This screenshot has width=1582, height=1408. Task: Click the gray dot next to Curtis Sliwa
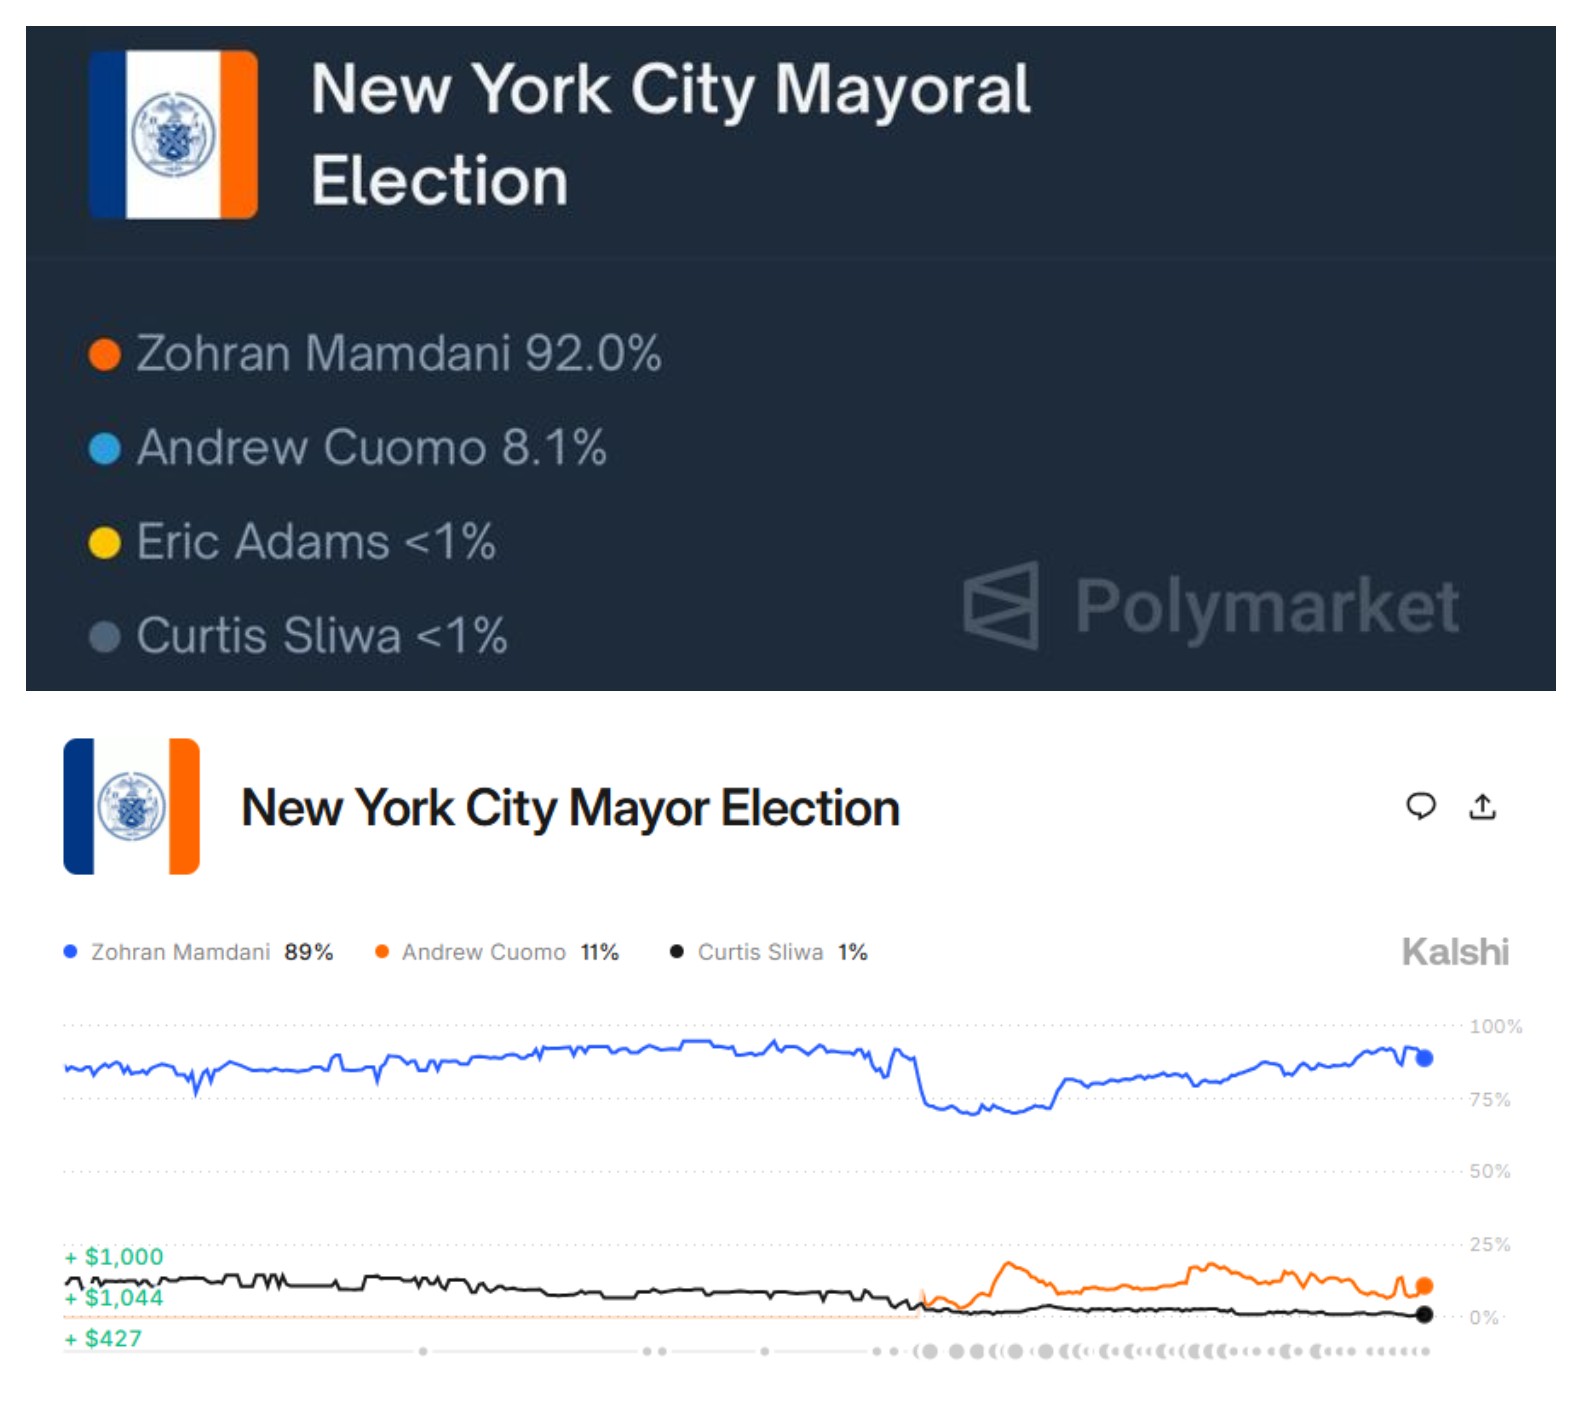click(104, 634)
